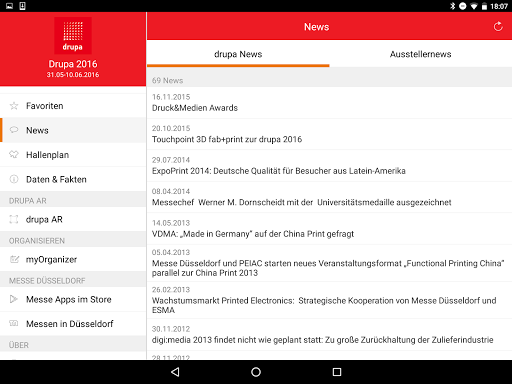Viewport: 512px width, 384px height.
Task: Select the Favoriten star icon
Action: pos(14,106)
